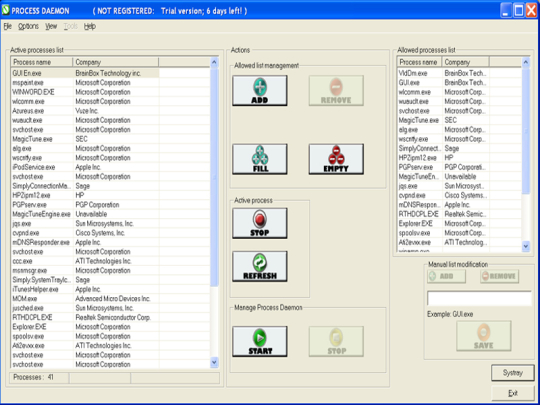Image resolution: width=540 pixels, height=405 pixels.
Task: Select VidDm.exe in allowed processes list
Action: (459, 73)
